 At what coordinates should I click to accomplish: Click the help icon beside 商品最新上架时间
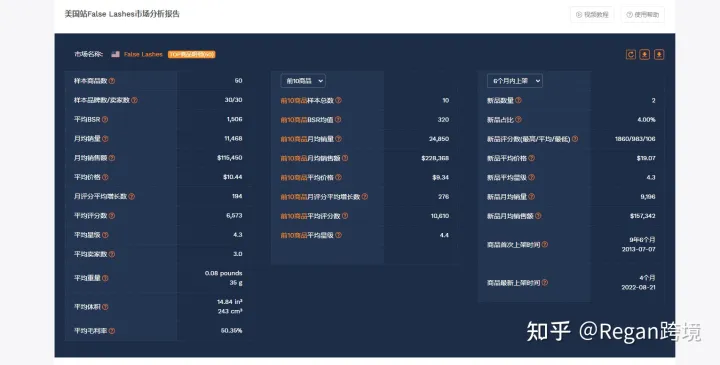pos(545,283)
